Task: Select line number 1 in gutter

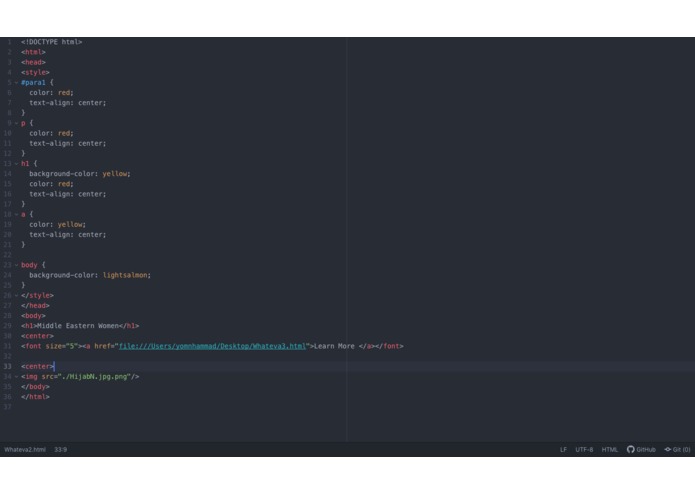Action: tap(9, 42)
